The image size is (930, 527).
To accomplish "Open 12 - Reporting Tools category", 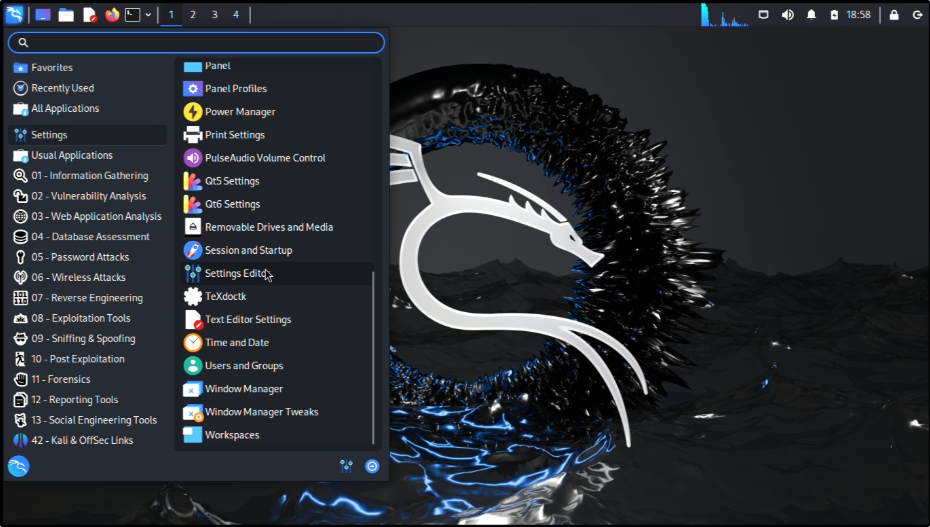I will point(87,400).
